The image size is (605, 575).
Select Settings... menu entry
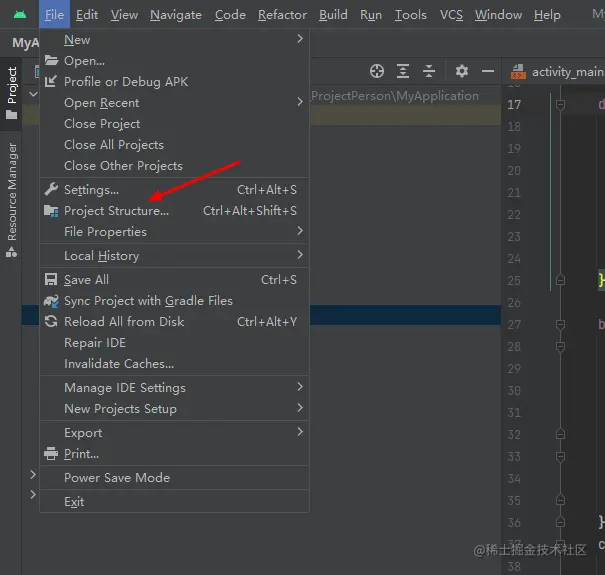point(174,189)
